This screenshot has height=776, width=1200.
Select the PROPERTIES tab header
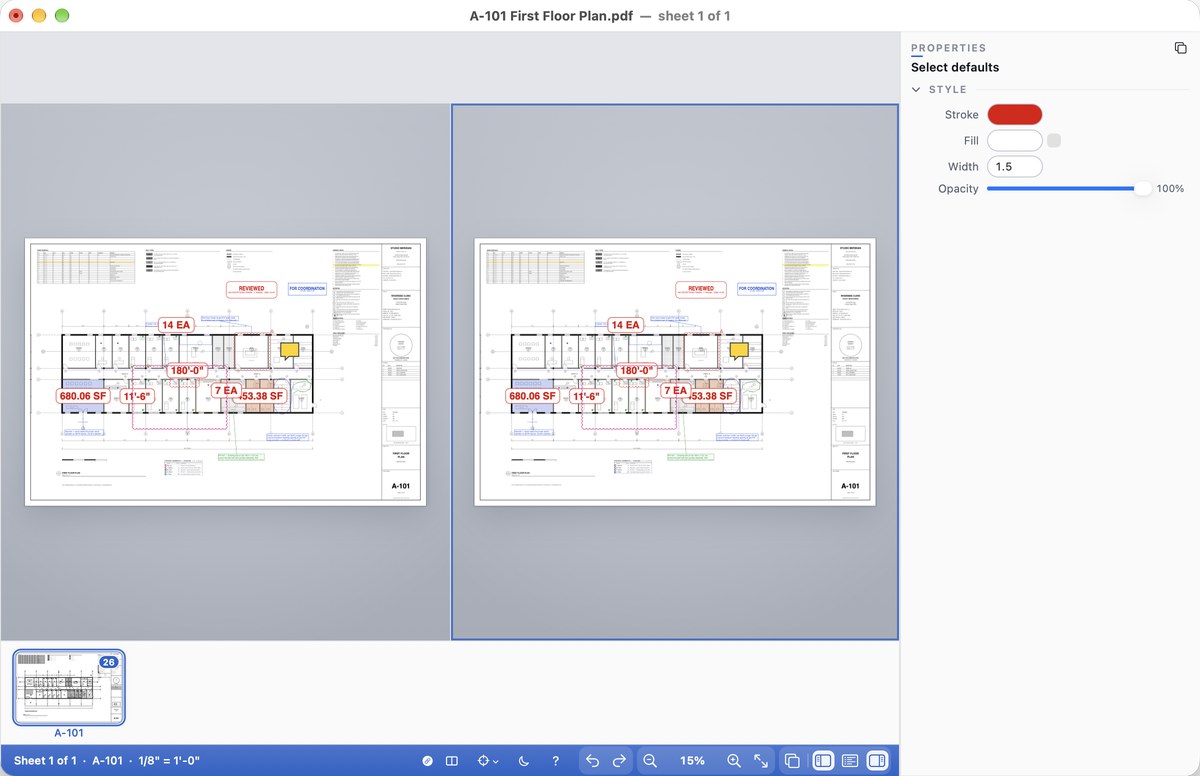948,48
